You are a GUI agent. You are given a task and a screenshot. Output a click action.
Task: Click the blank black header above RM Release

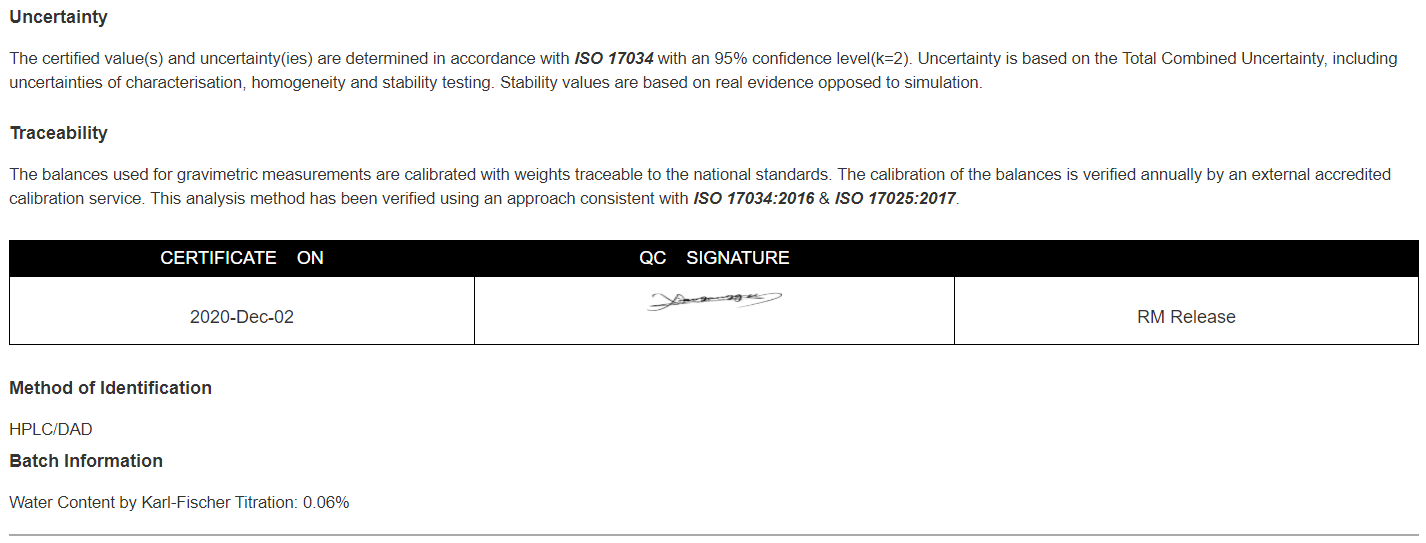point(1186,258)
